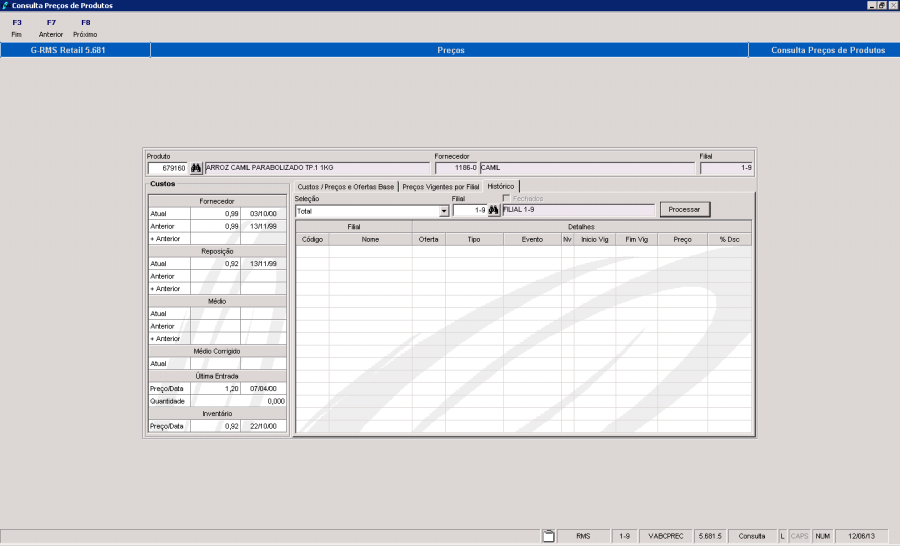Click the clipboard icon in status bar

(x=549, y=536)
